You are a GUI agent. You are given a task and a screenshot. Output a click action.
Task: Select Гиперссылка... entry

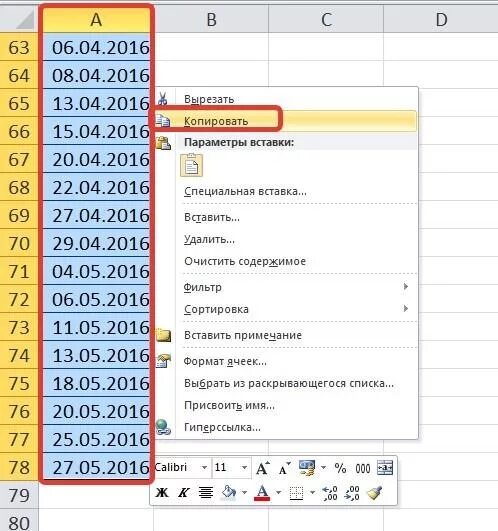pyautogui.click(x=222, y=427)
